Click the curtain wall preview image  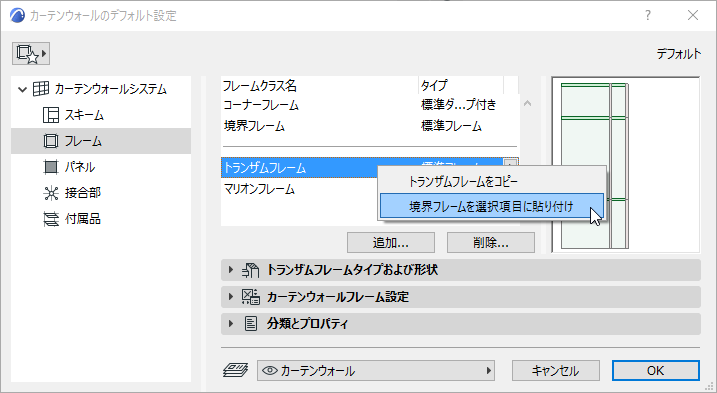626,165
